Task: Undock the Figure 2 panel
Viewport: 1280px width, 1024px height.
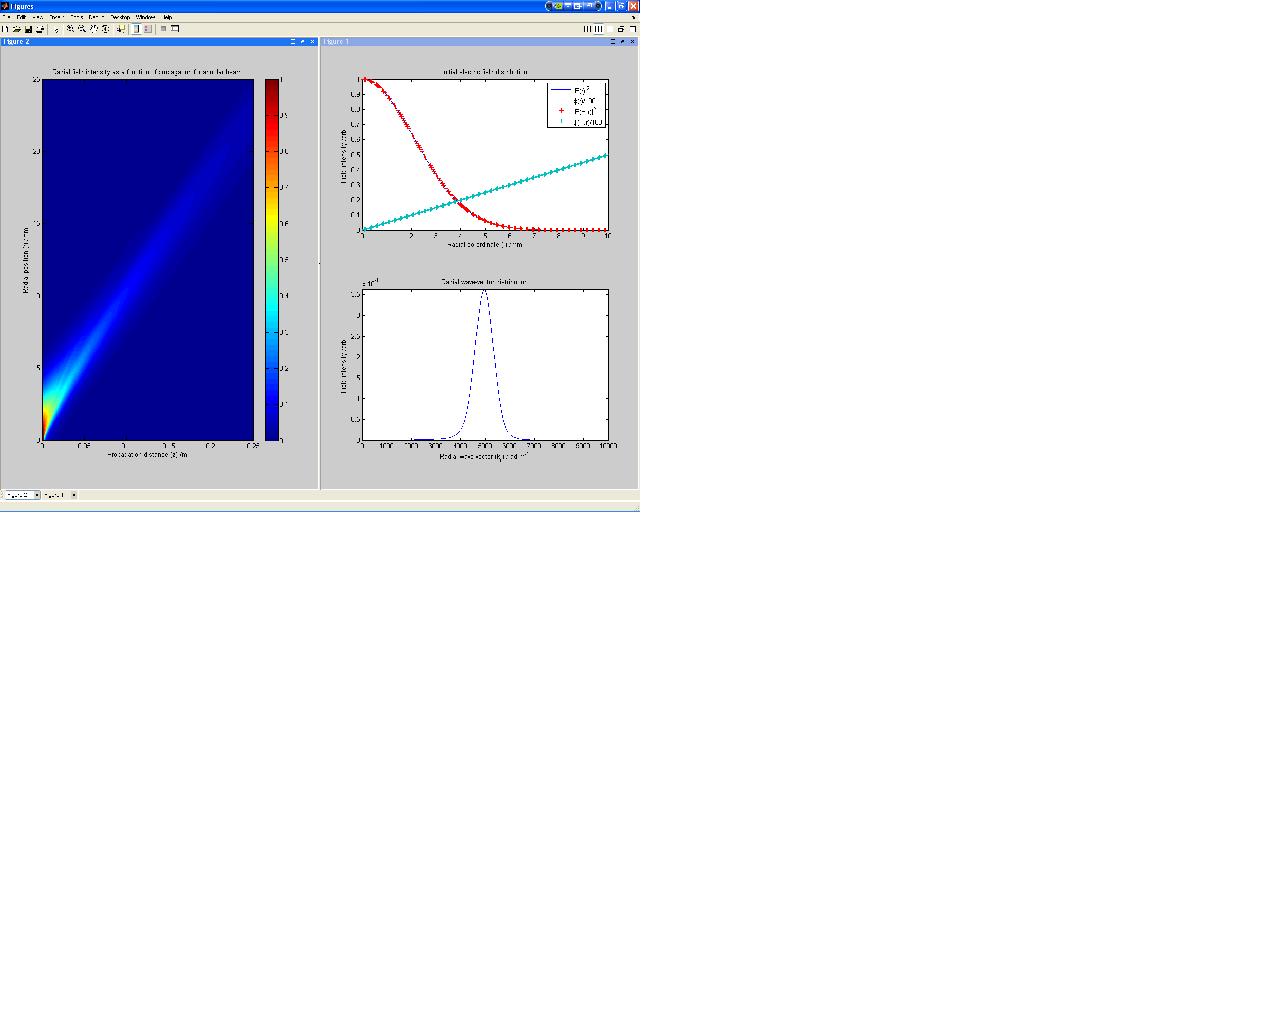Action: point(302,42)
